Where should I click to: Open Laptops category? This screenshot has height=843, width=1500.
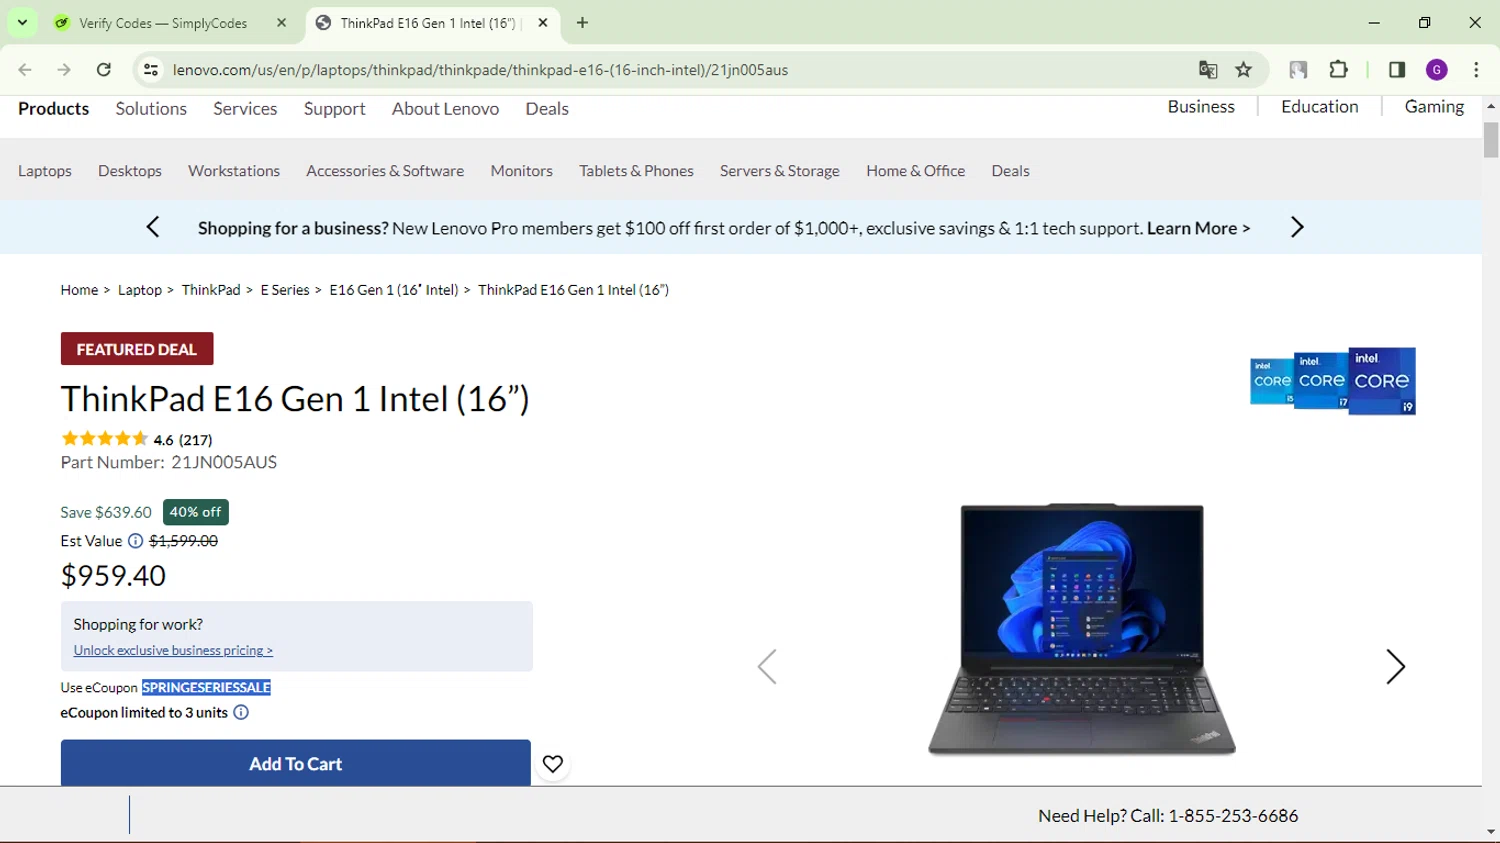[45, 171]
